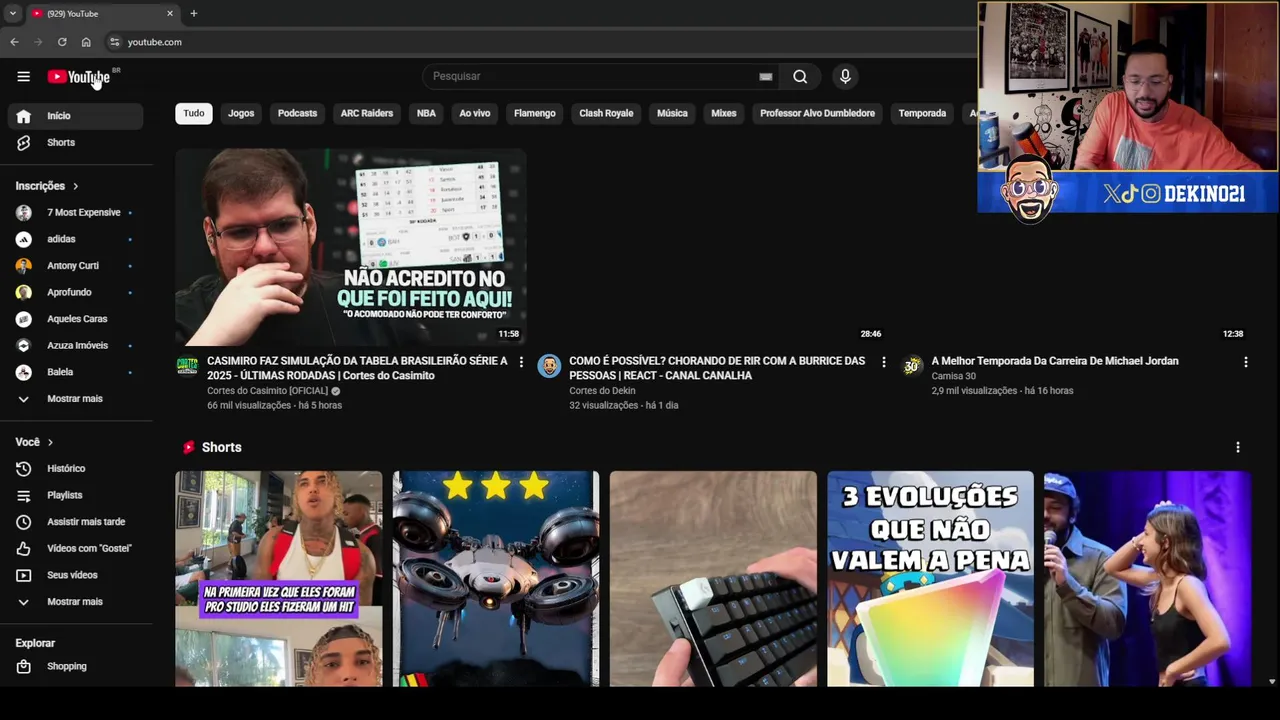Open Histórico in the sidebar
The width and height of the screenshot is (1280, 720).
[x=75, y=468]
